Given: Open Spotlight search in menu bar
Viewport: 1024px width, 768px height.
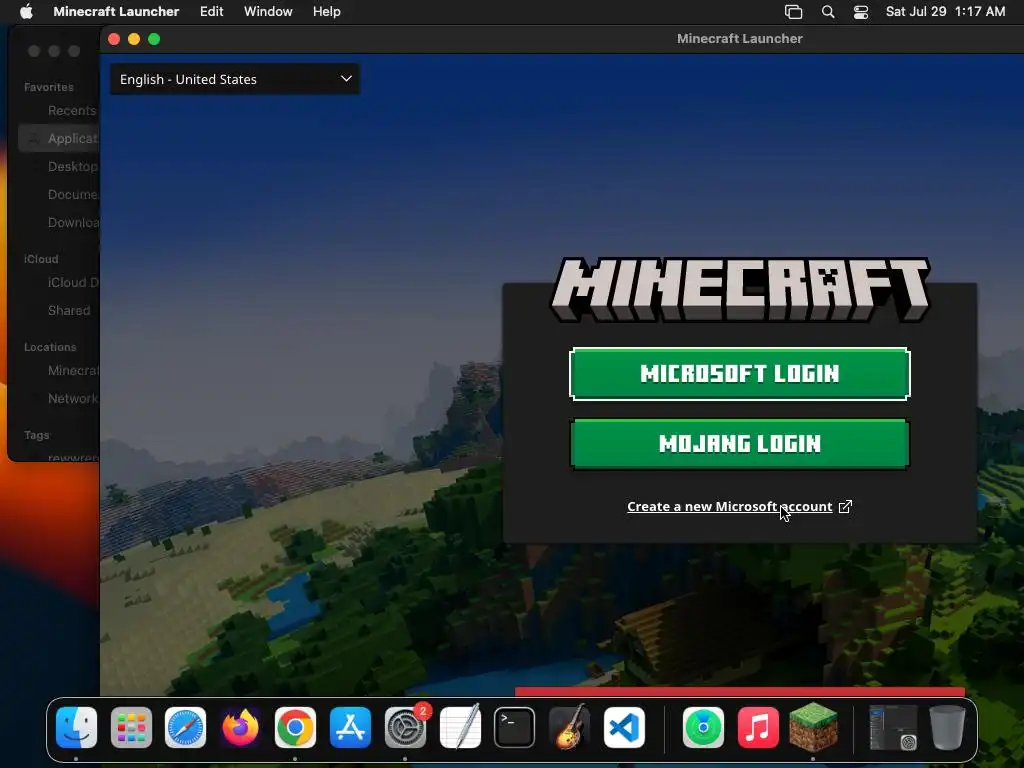Looking at the screenshot, I should point(828,12).
